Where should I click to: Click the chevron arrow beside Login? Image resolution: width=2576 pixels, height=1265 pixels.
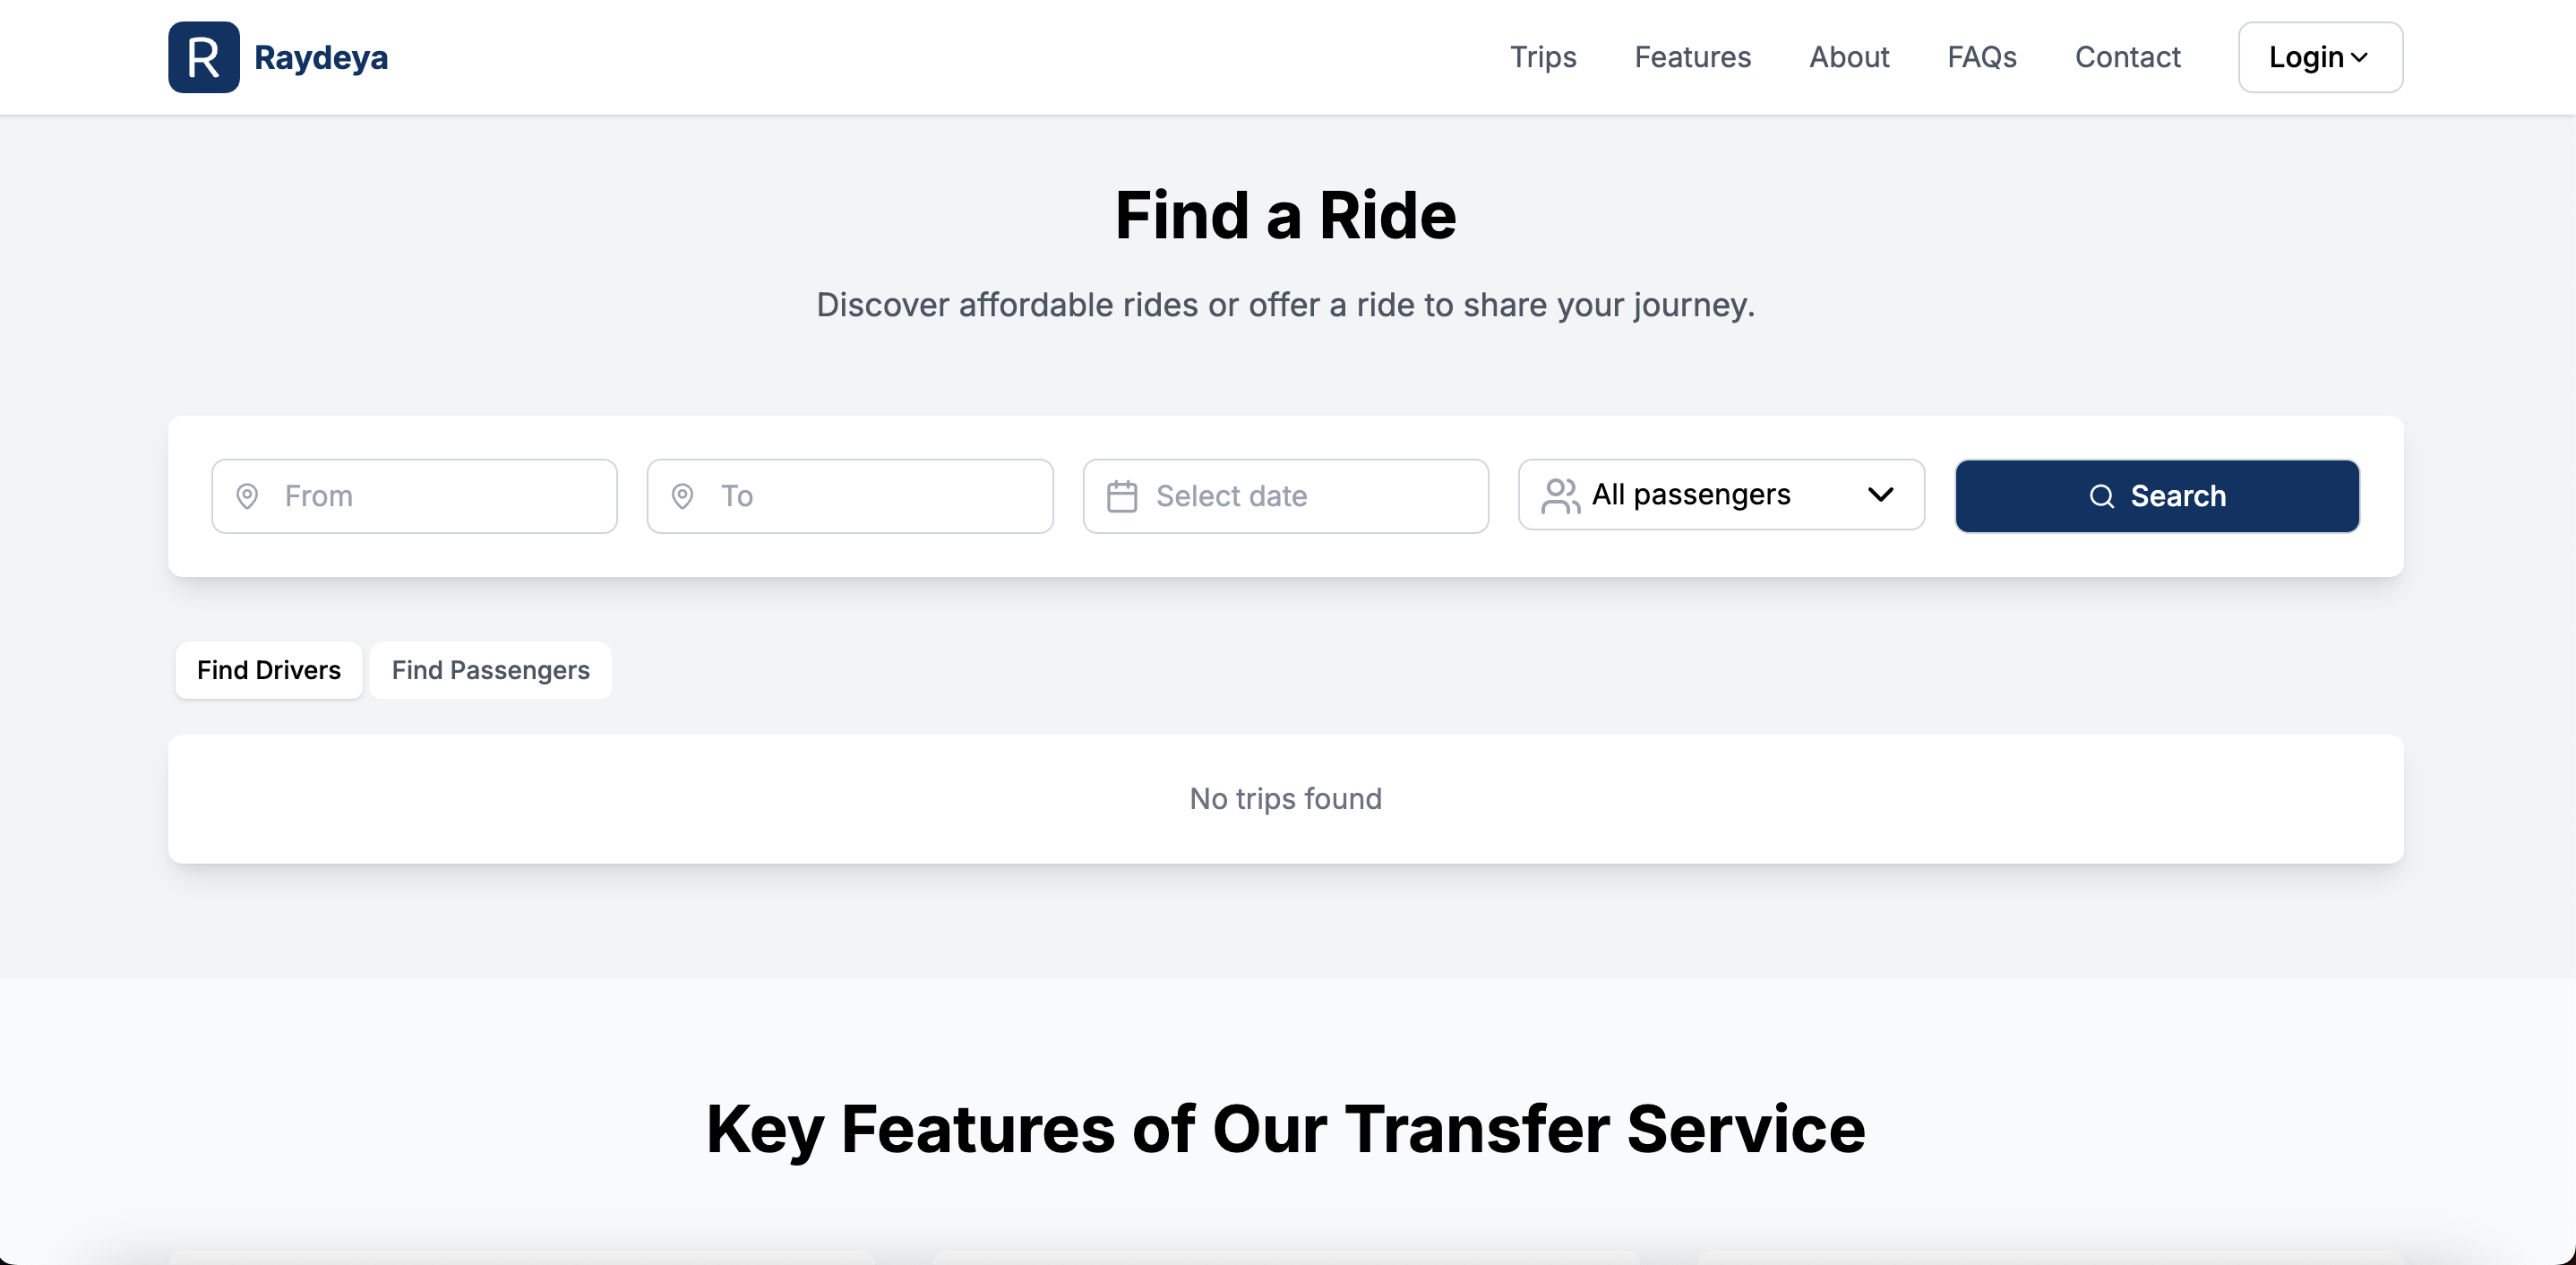click(x=2360, y=57)
